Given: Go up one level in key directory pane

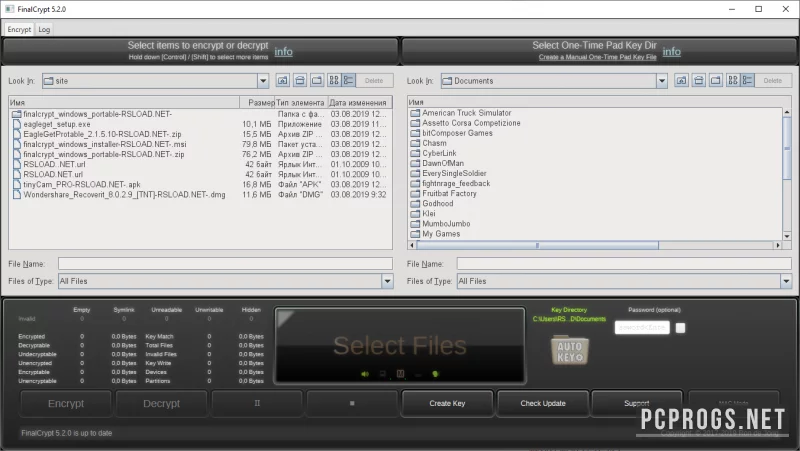Looking at the screenshot, I should coord(682,81).
